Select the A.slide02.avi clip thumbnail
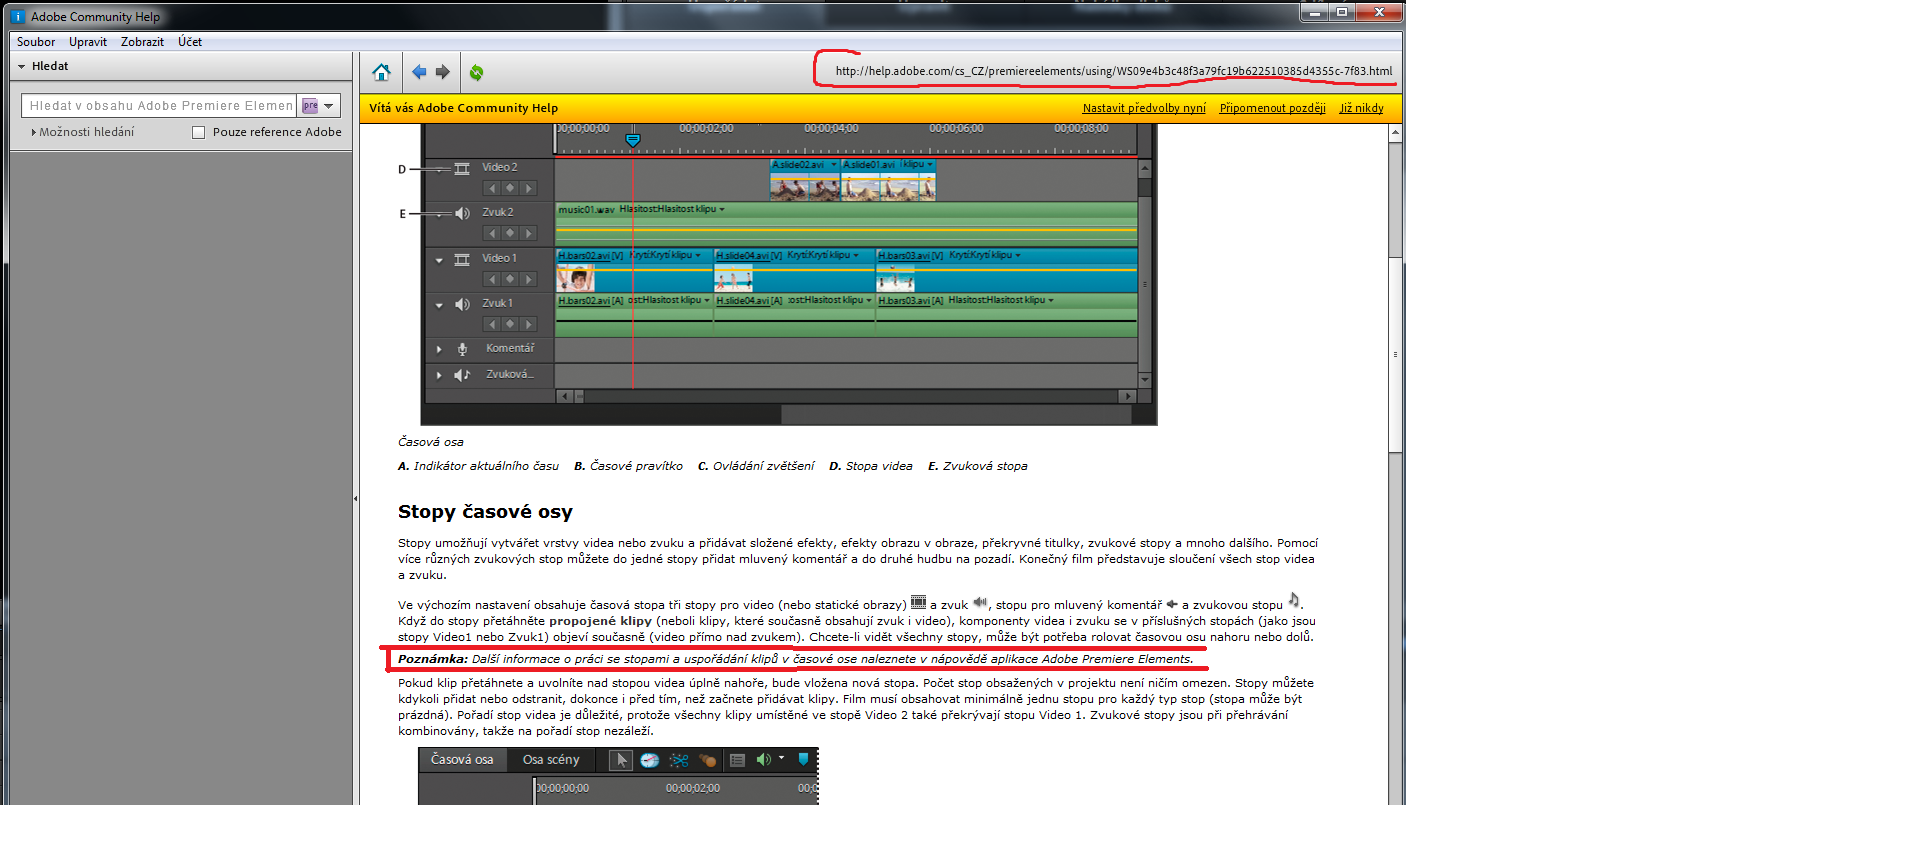 pos(805,186)
